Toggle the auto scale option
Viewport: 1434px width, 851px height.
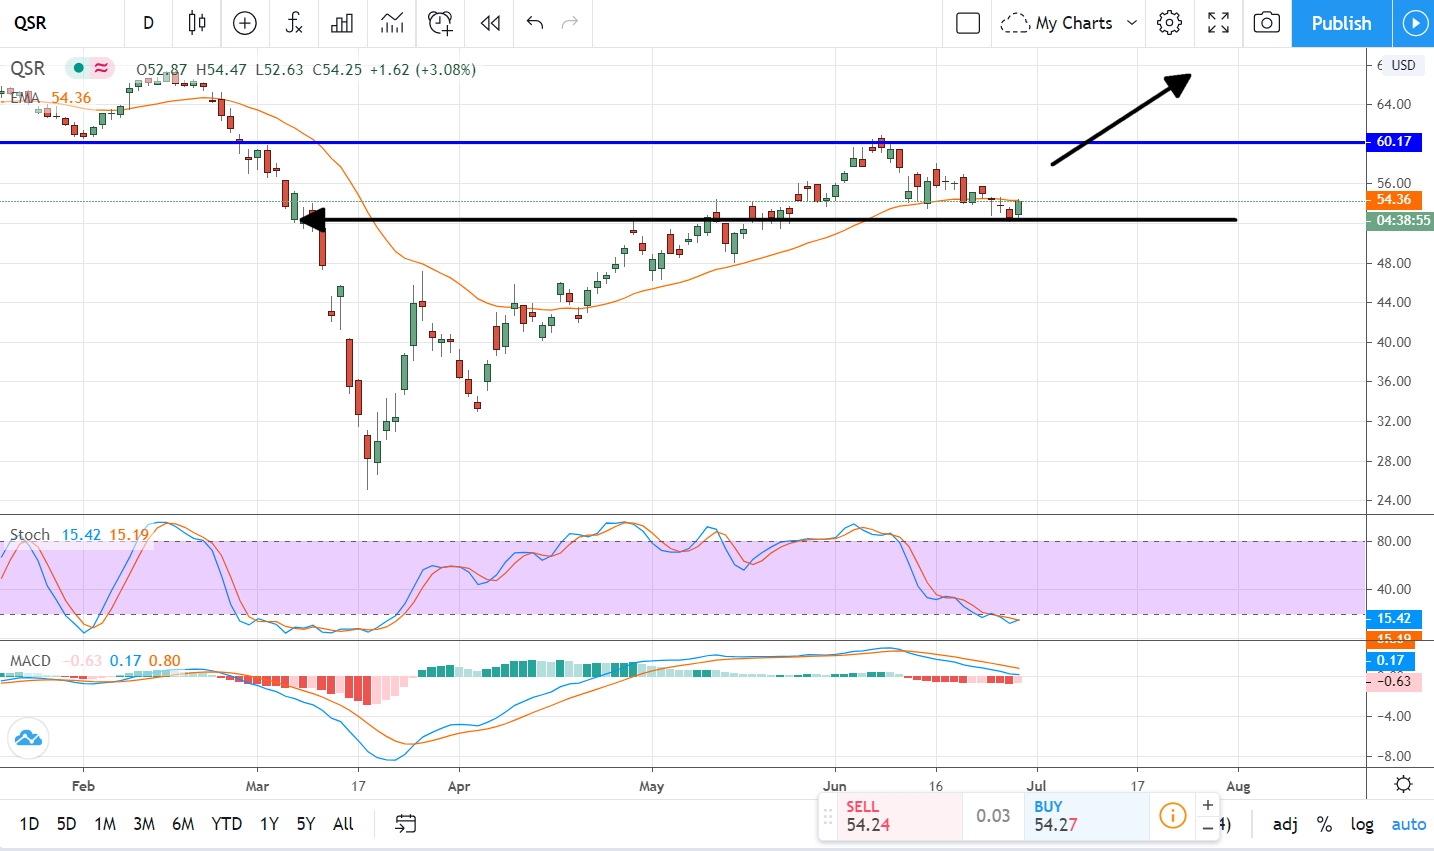coord(1408,824)
